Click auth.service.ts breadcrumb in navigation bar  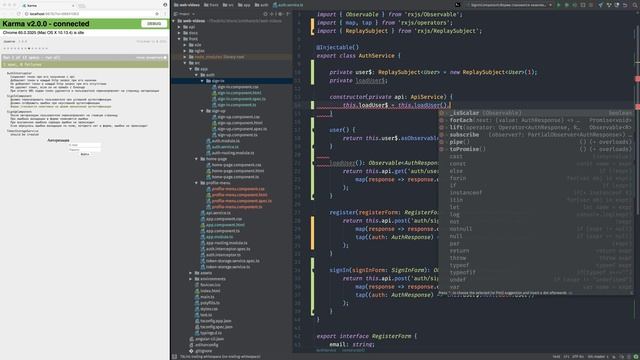click(x=288, y=5)
